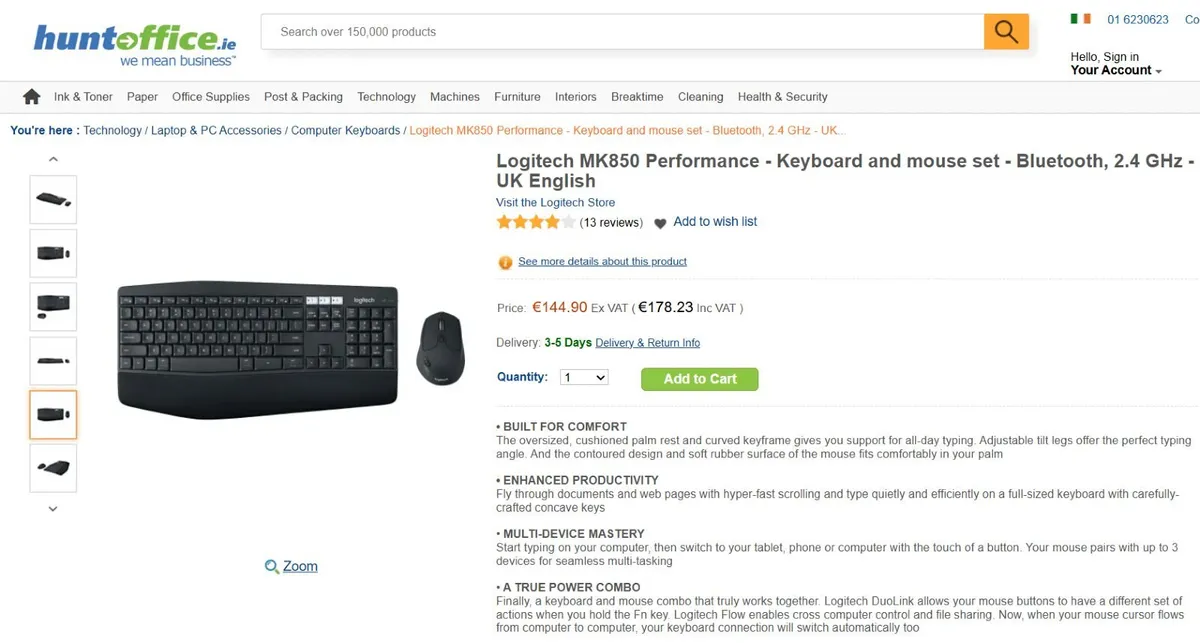Expand the Your Account dropdown menu

click(x=1113, y=70)
